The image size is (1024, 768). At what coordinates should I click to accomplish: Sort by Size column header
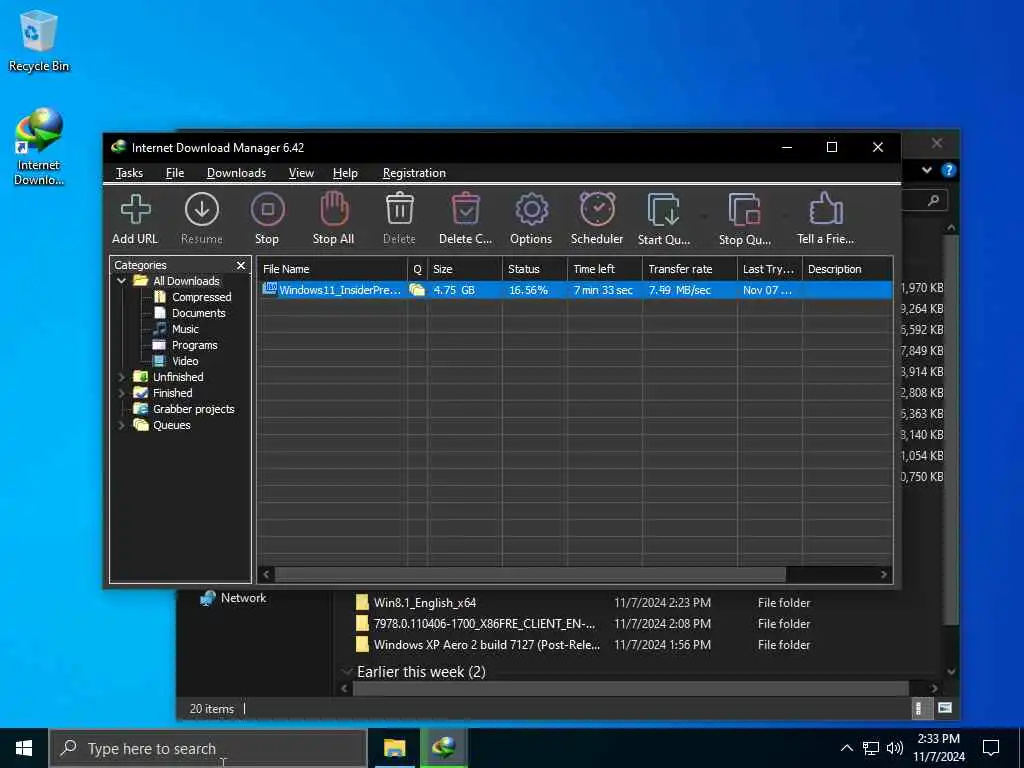click(465, 269)
